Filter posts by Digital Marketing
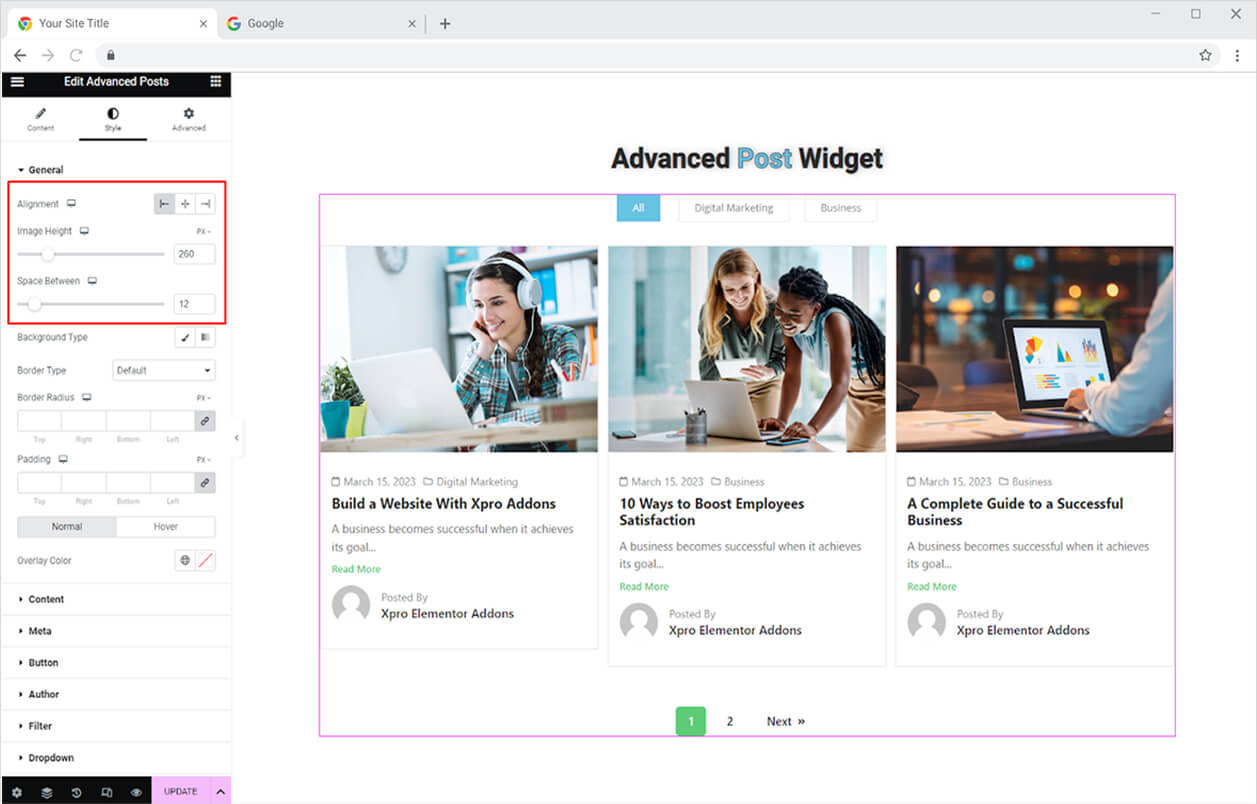The image size is (1257, 804). click(x=734, y=208)
